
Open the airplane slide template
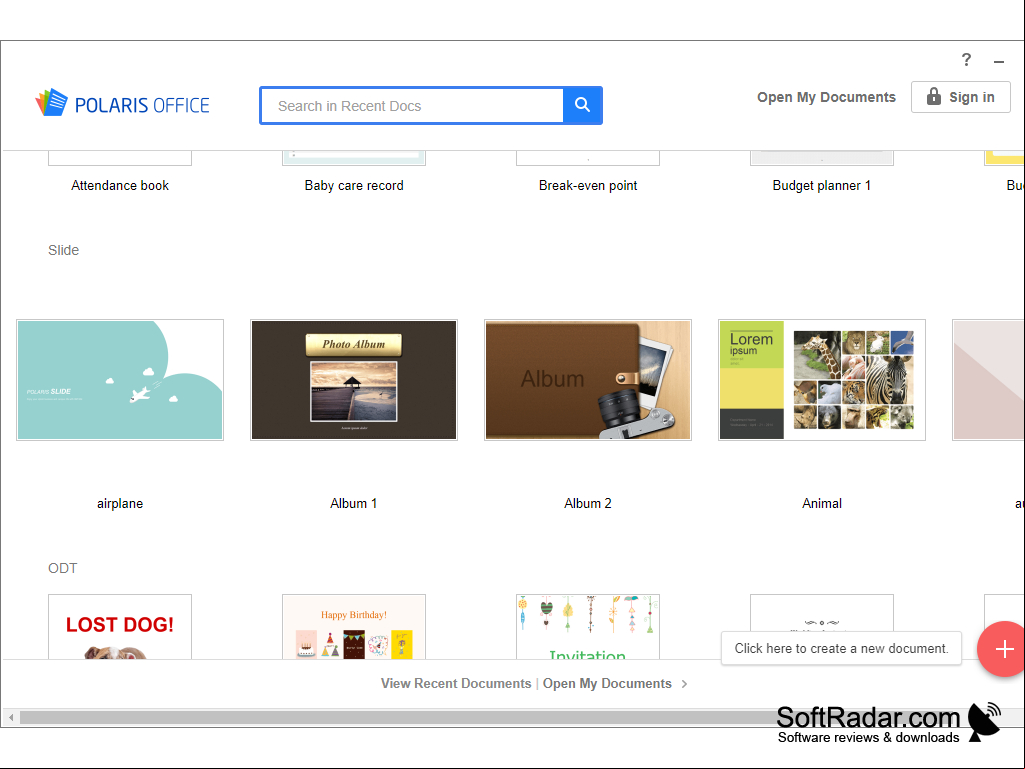tap(120, 380)
